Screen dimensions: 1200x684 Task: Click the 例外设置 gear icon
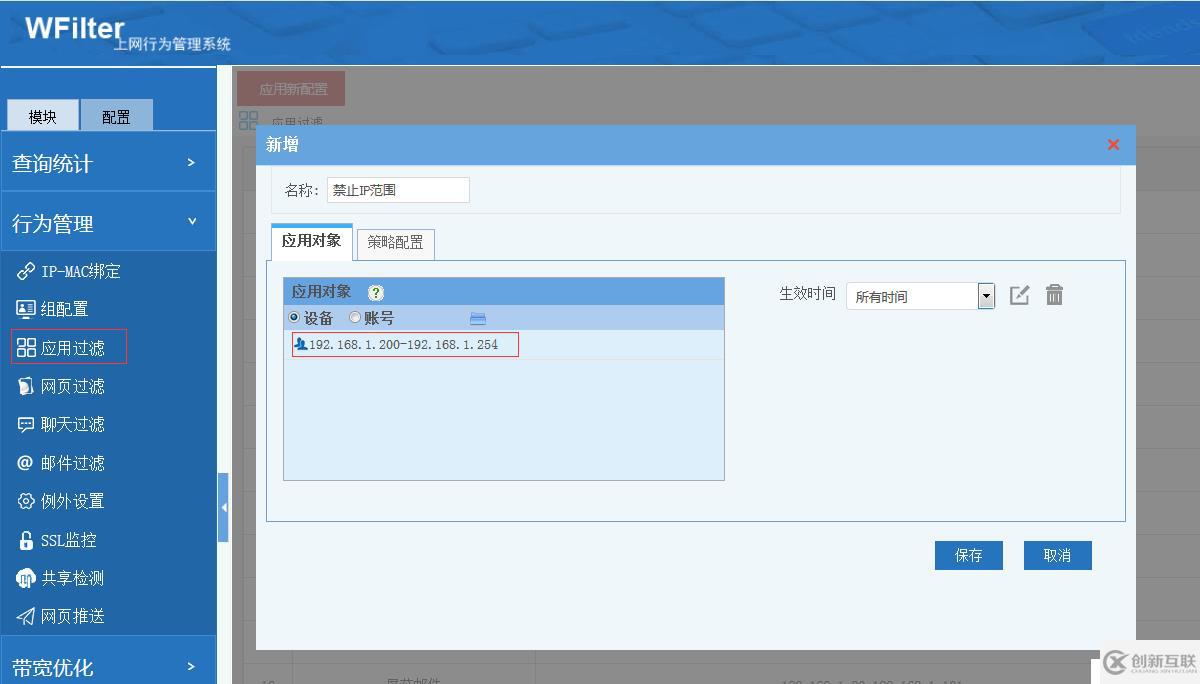26,501
